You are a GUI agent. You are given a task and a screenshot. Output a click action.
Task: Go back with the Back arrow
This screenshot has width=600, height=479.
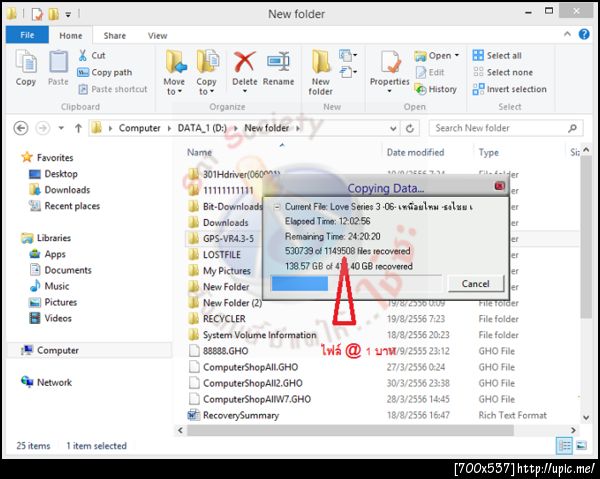21,128
